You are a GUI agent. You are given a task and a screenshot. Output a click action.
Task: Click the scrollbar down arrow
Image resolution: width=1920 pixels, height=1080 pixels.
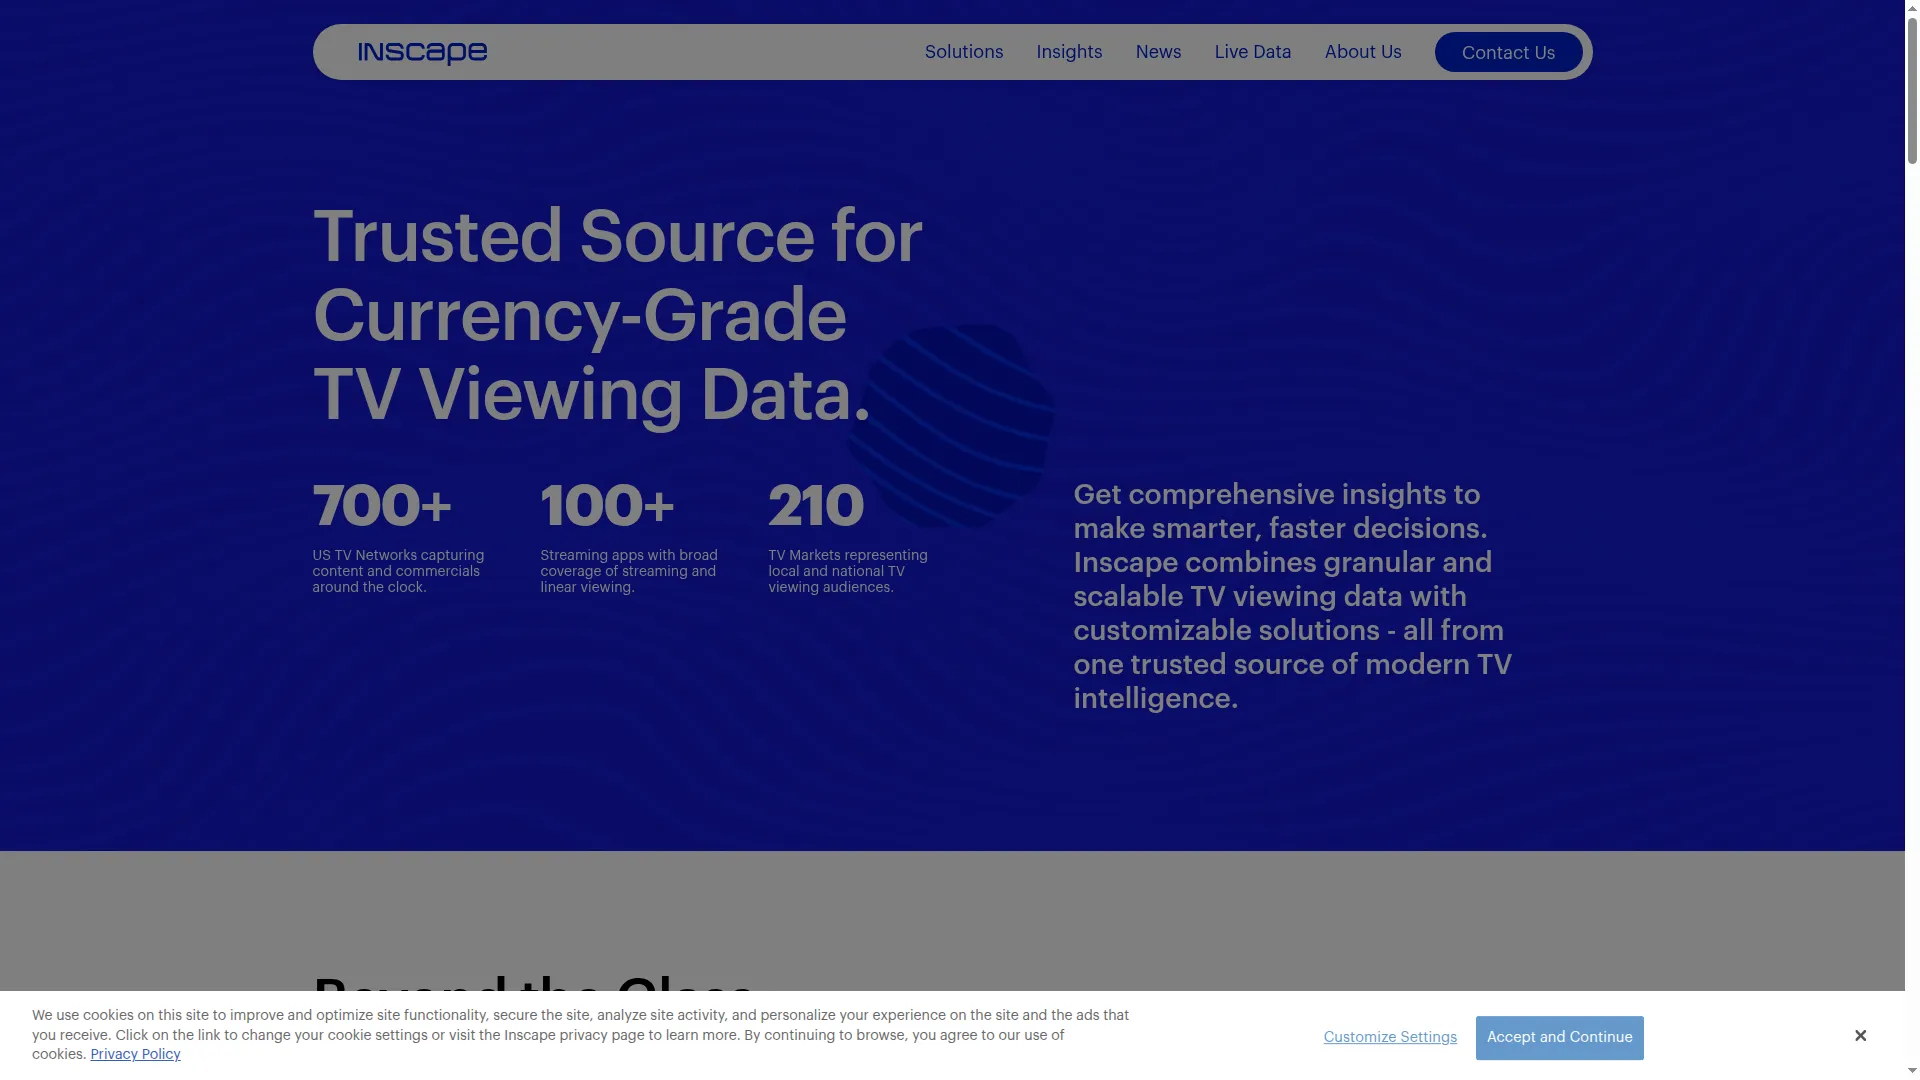1912,1072
